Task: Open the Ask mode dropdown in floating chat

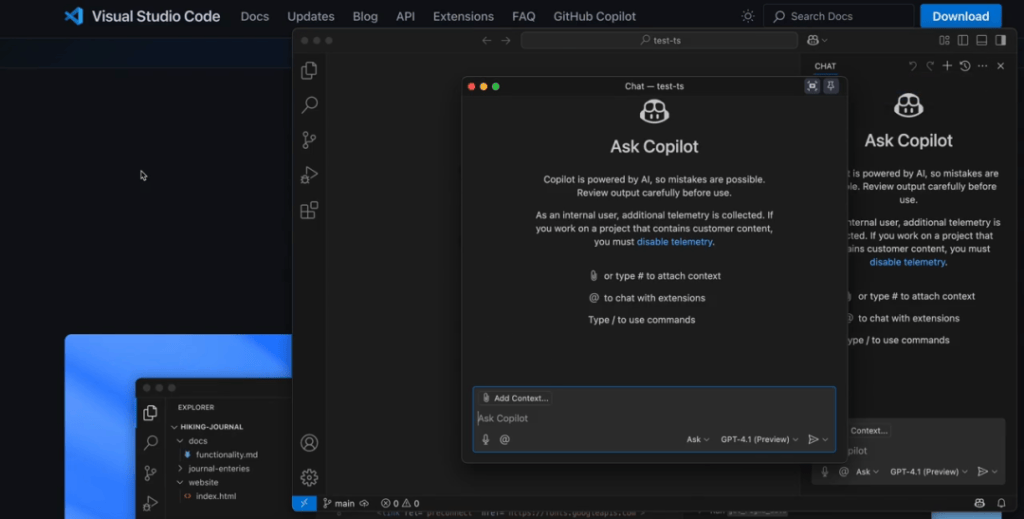Action: tap(697, 439)
